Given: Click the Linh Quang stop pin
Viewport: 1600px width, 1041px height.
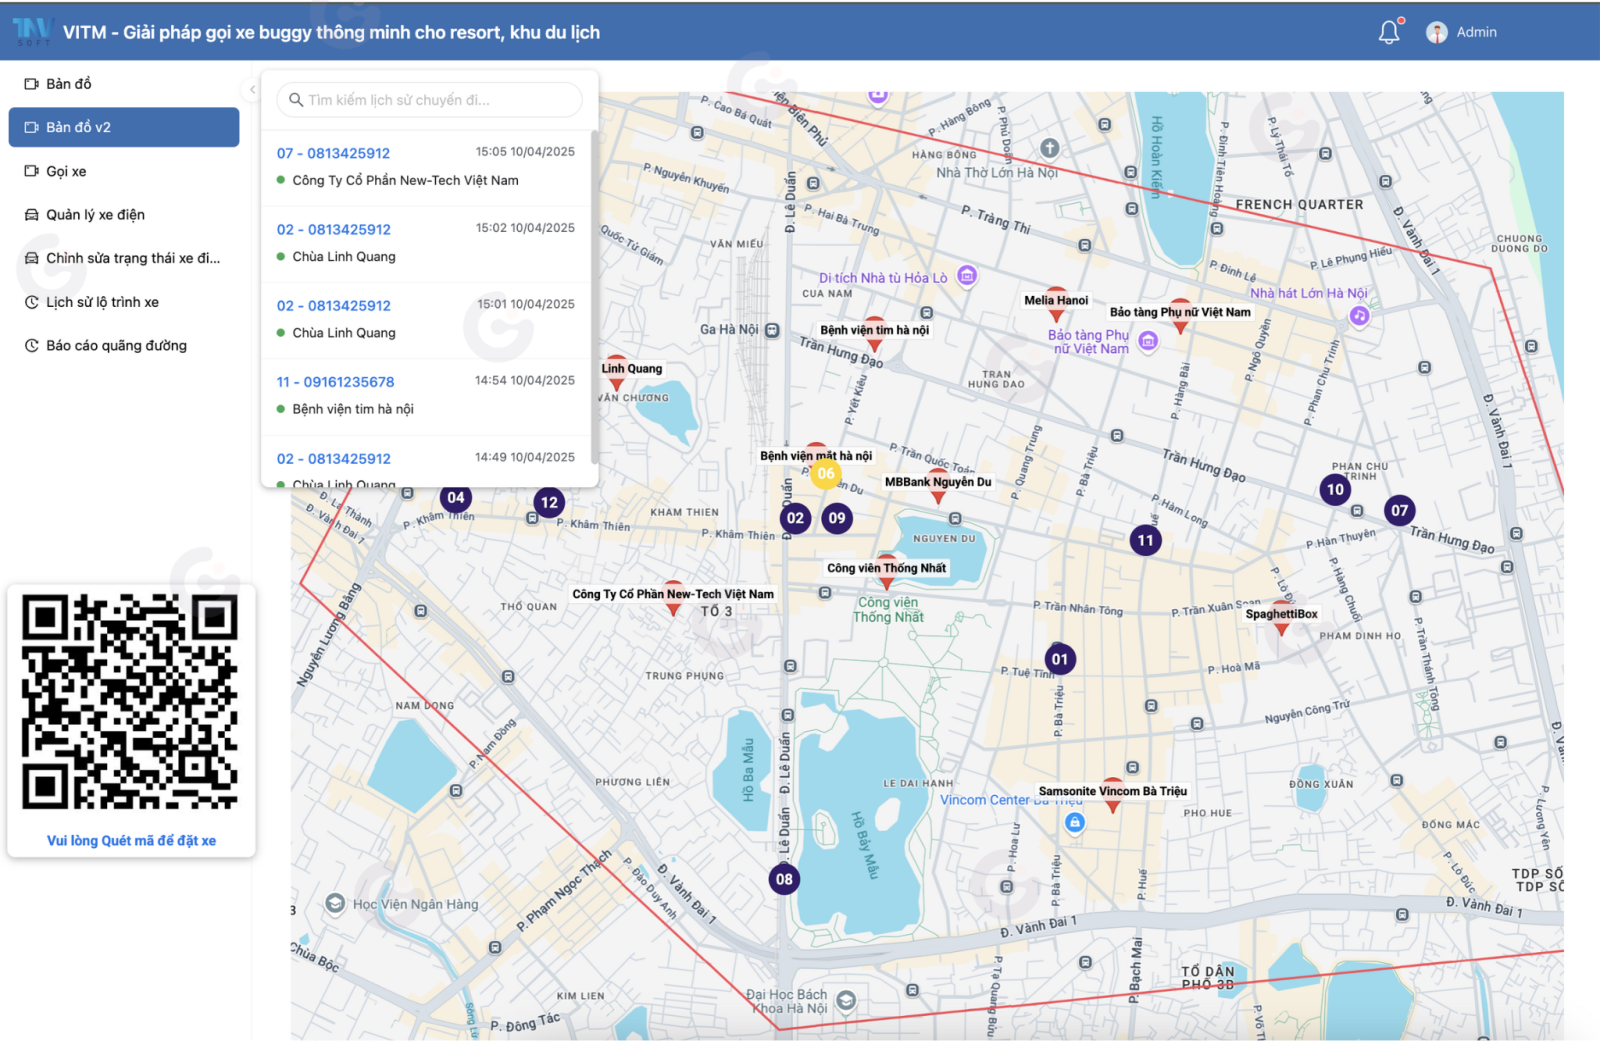Looking at the screenshot, I should [617, 373].
